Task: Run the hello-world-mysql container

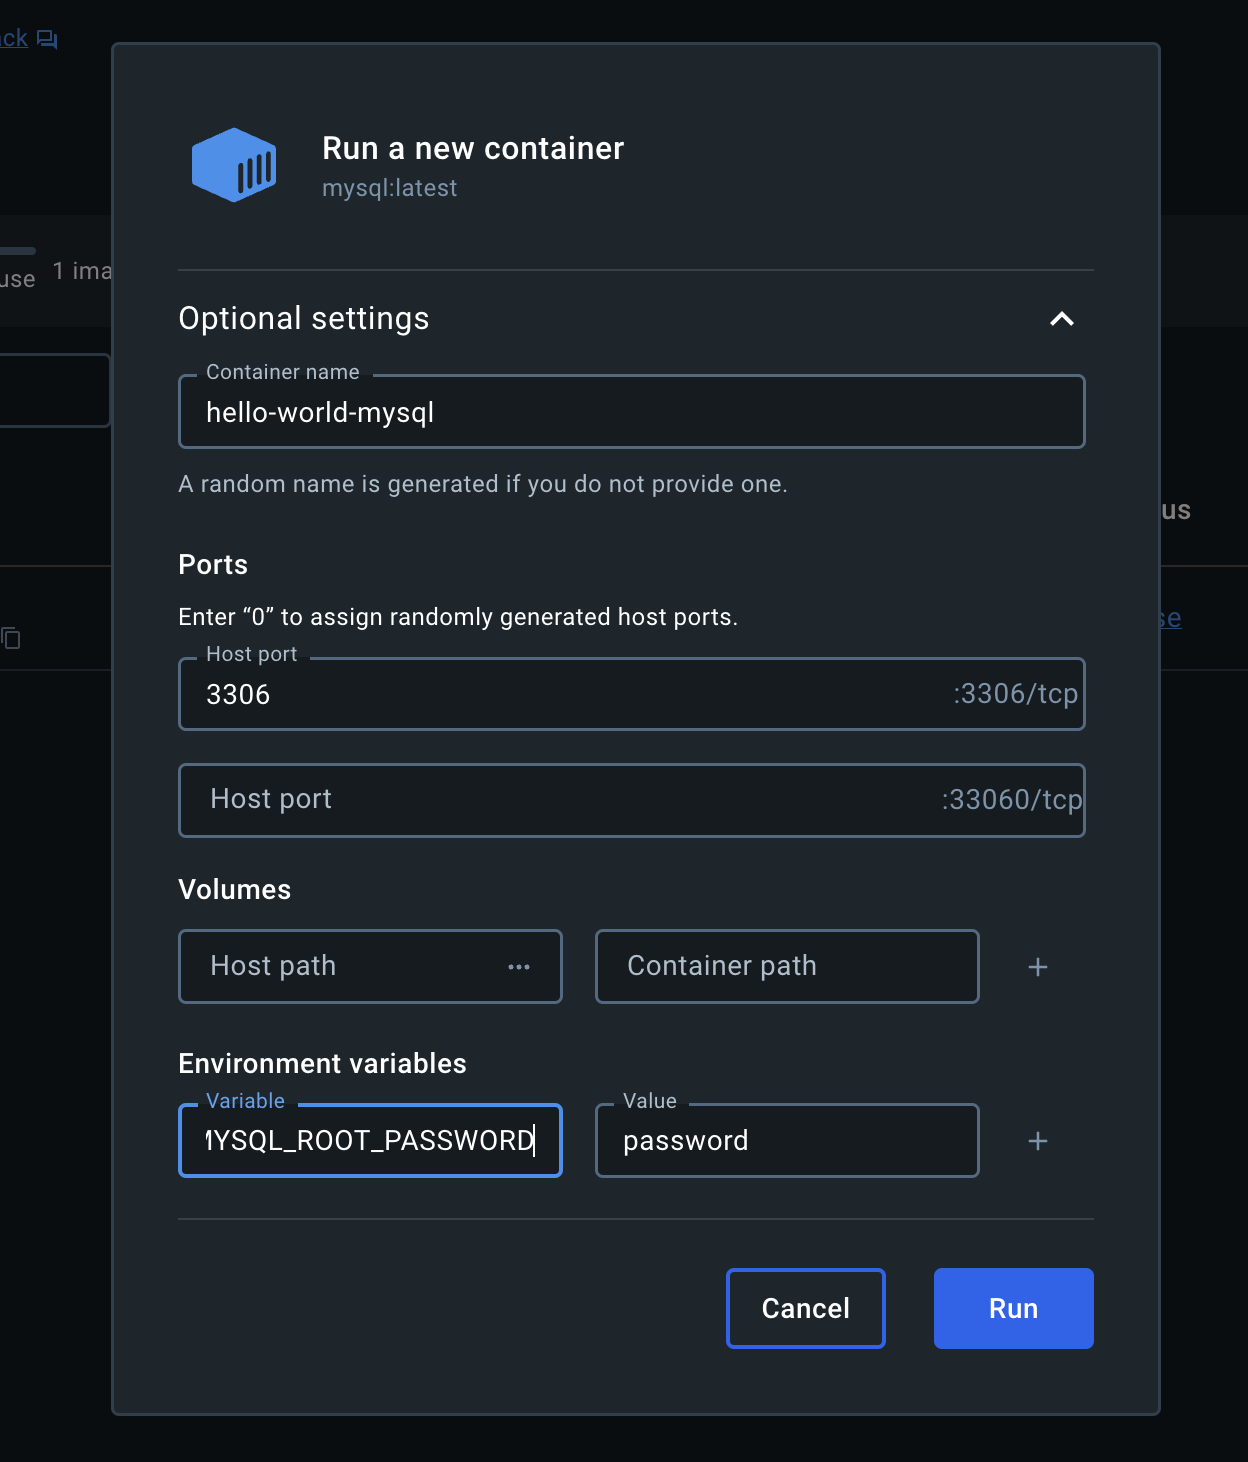Action: pos(1012,1308)
